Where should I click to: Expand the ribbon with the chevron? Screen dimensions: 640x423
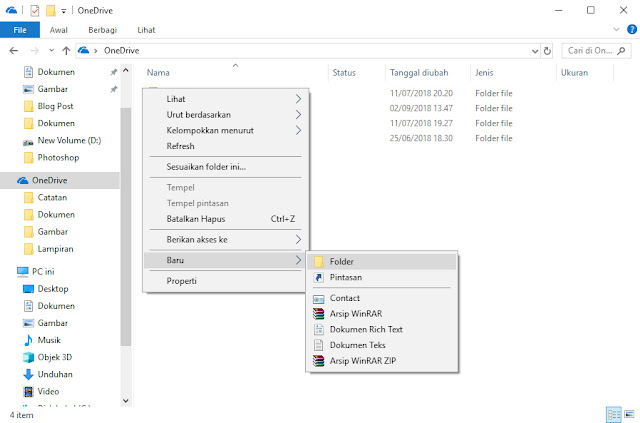(x=616, y=29)
